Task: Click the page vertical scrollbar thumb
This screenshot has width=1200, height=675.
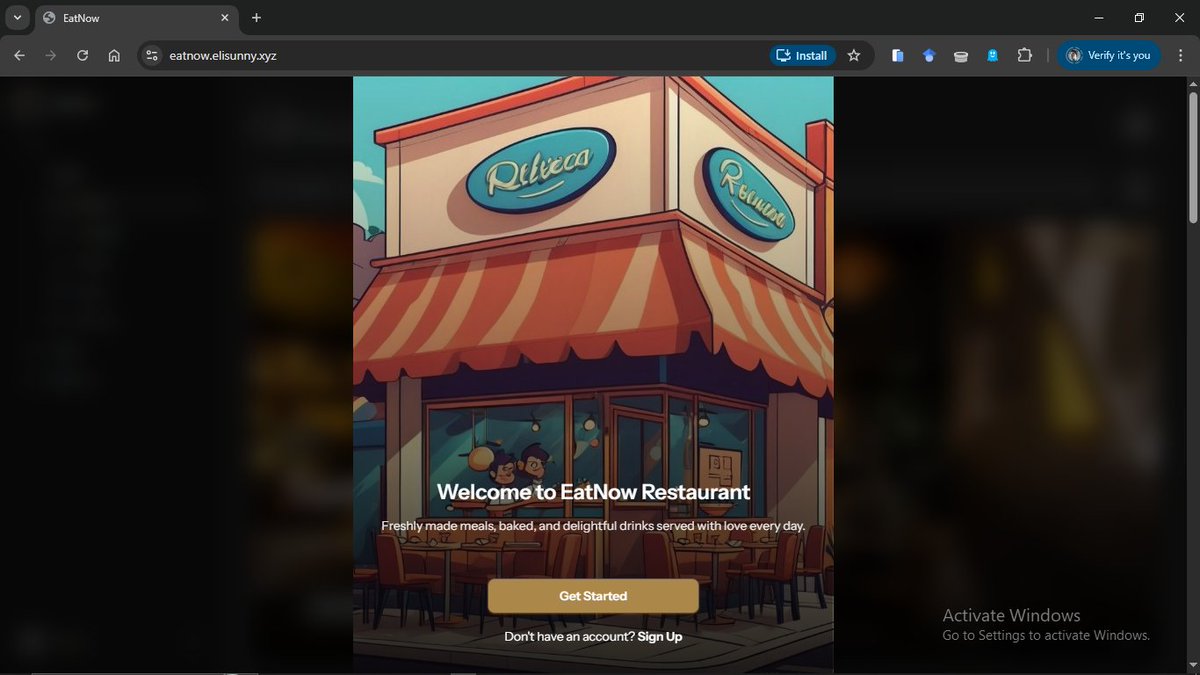Action: coord(1192,156)
